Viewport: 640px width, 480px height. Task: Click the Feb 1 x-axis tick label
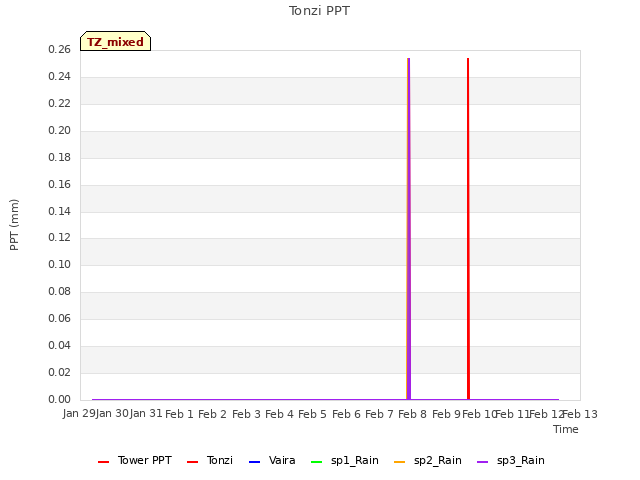179,414
